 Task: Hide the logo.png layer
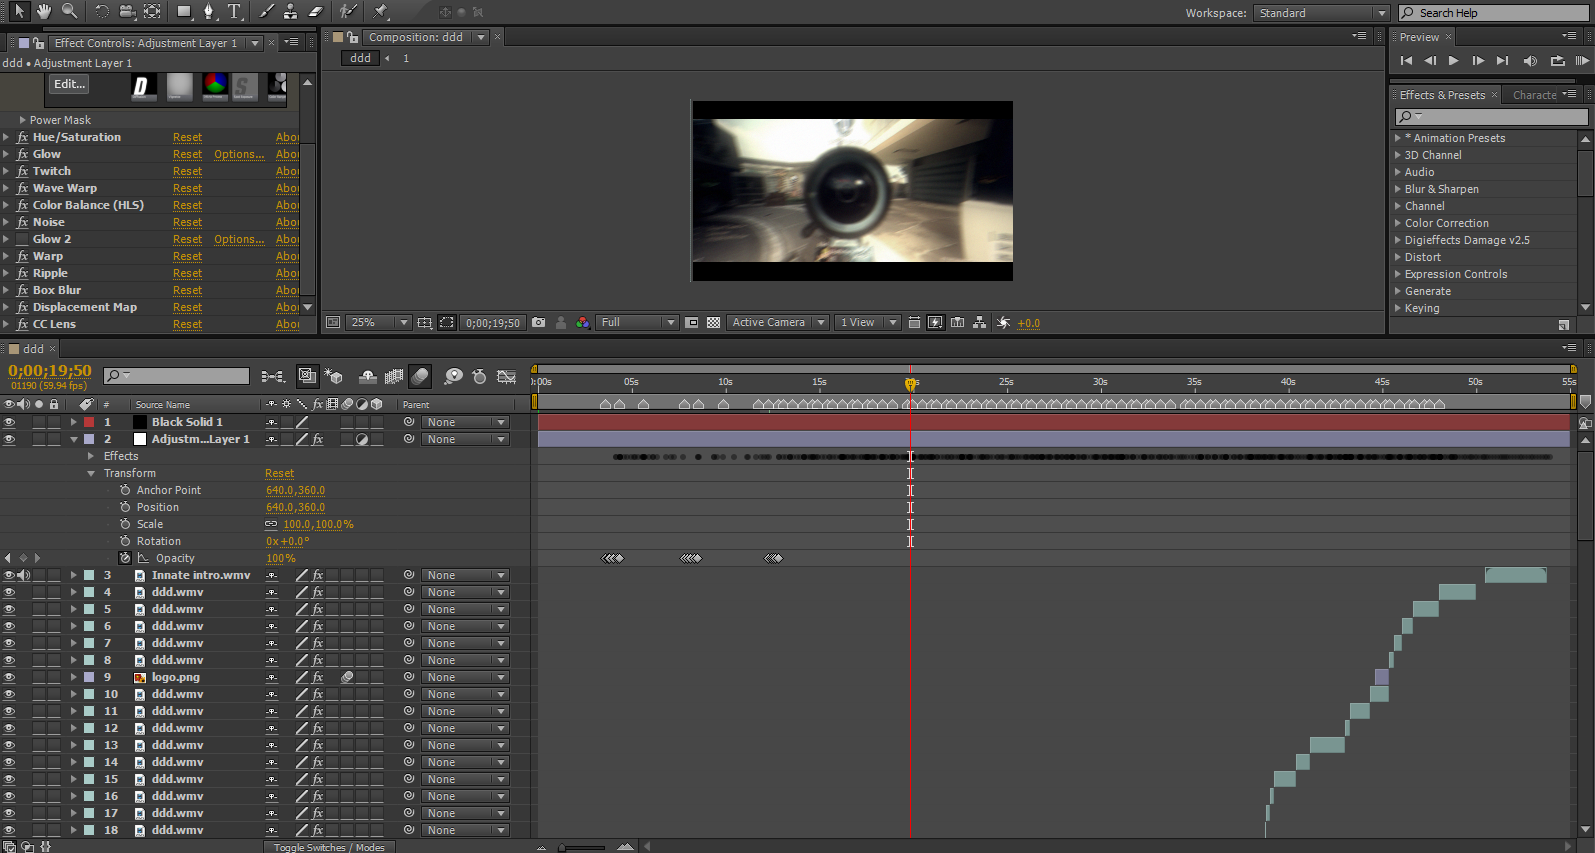coord(9,677)
